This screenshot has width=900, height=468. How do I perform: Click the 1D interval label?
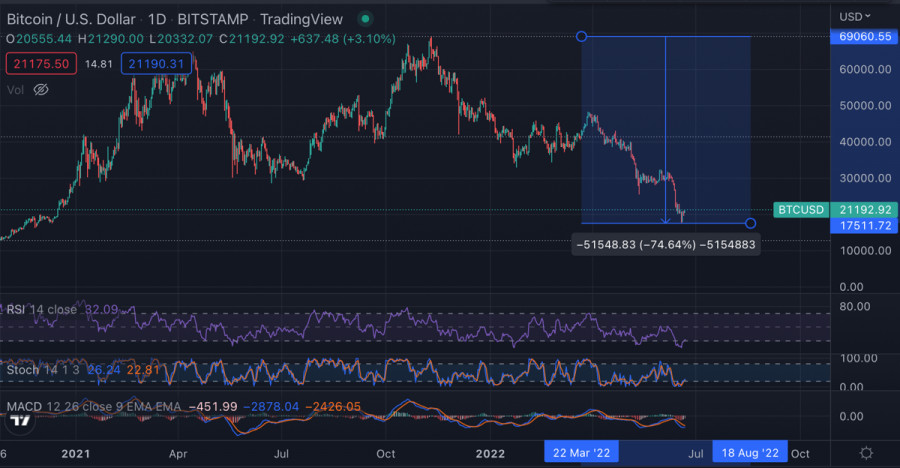157,20
